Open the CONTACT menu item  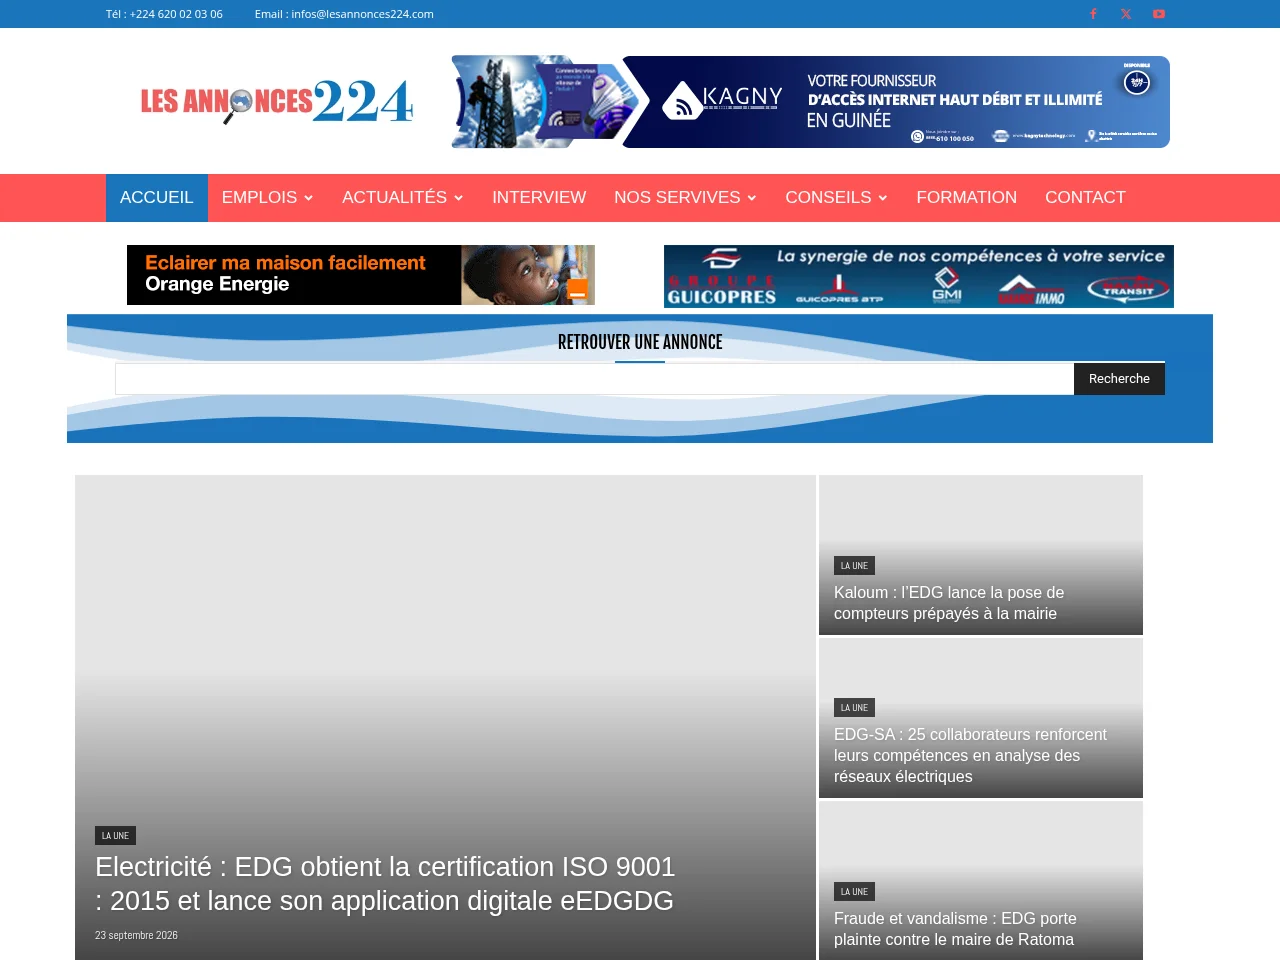coord(1085,198)
